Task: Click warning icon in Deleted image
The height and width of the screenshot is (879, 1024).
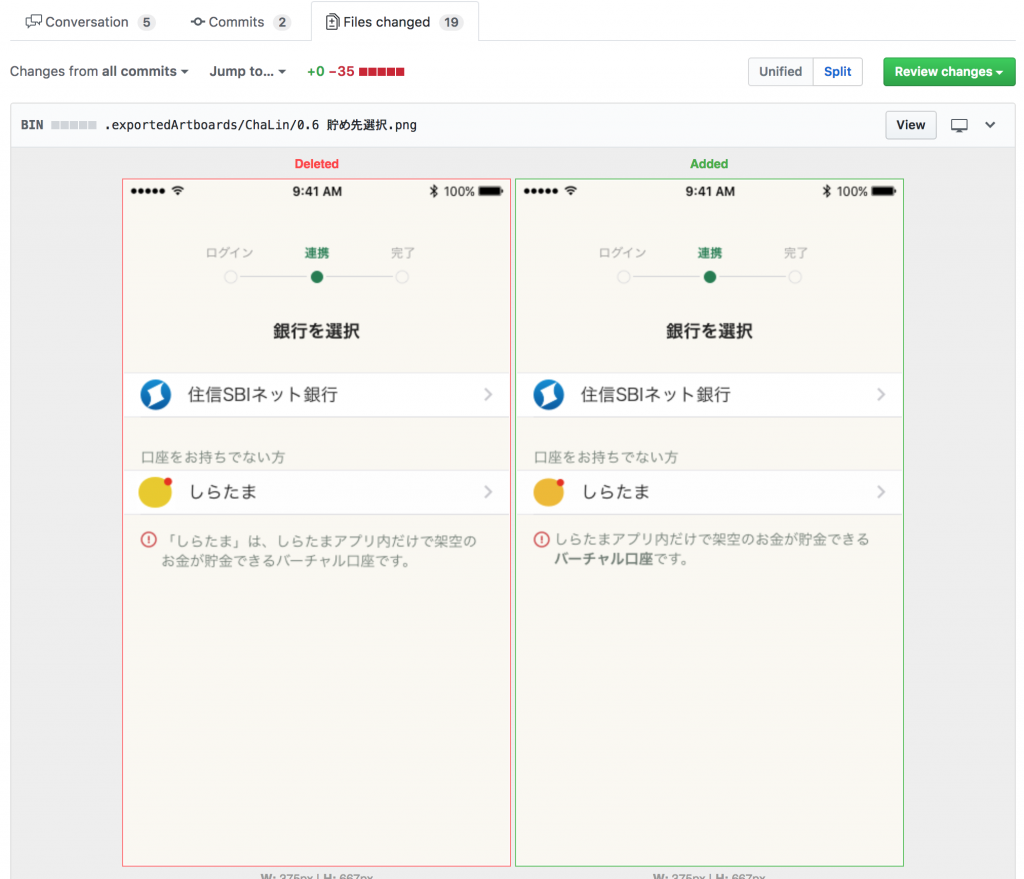Action: click(149, 540)
